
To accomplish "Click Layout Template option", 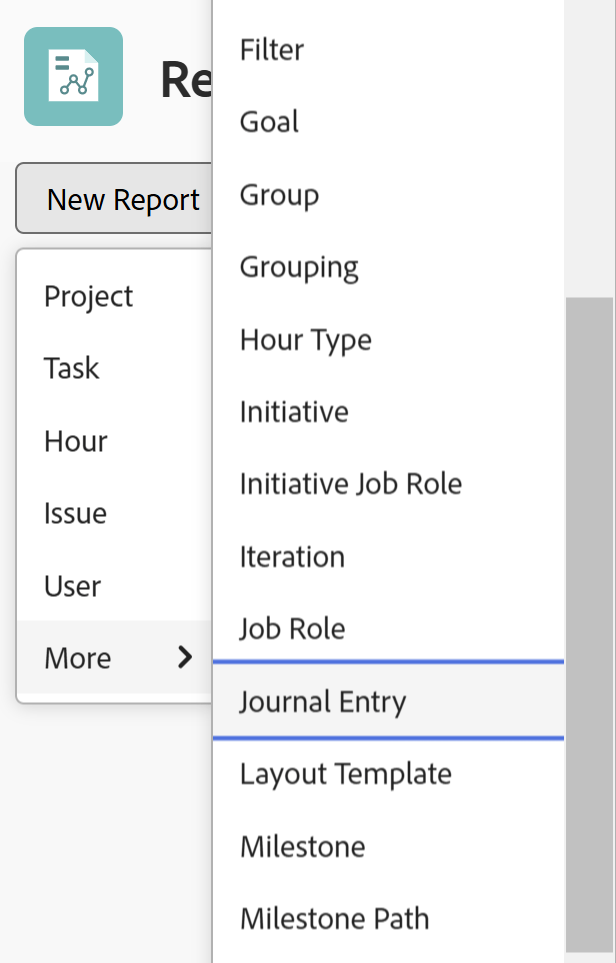I will [x=346, y=774].
